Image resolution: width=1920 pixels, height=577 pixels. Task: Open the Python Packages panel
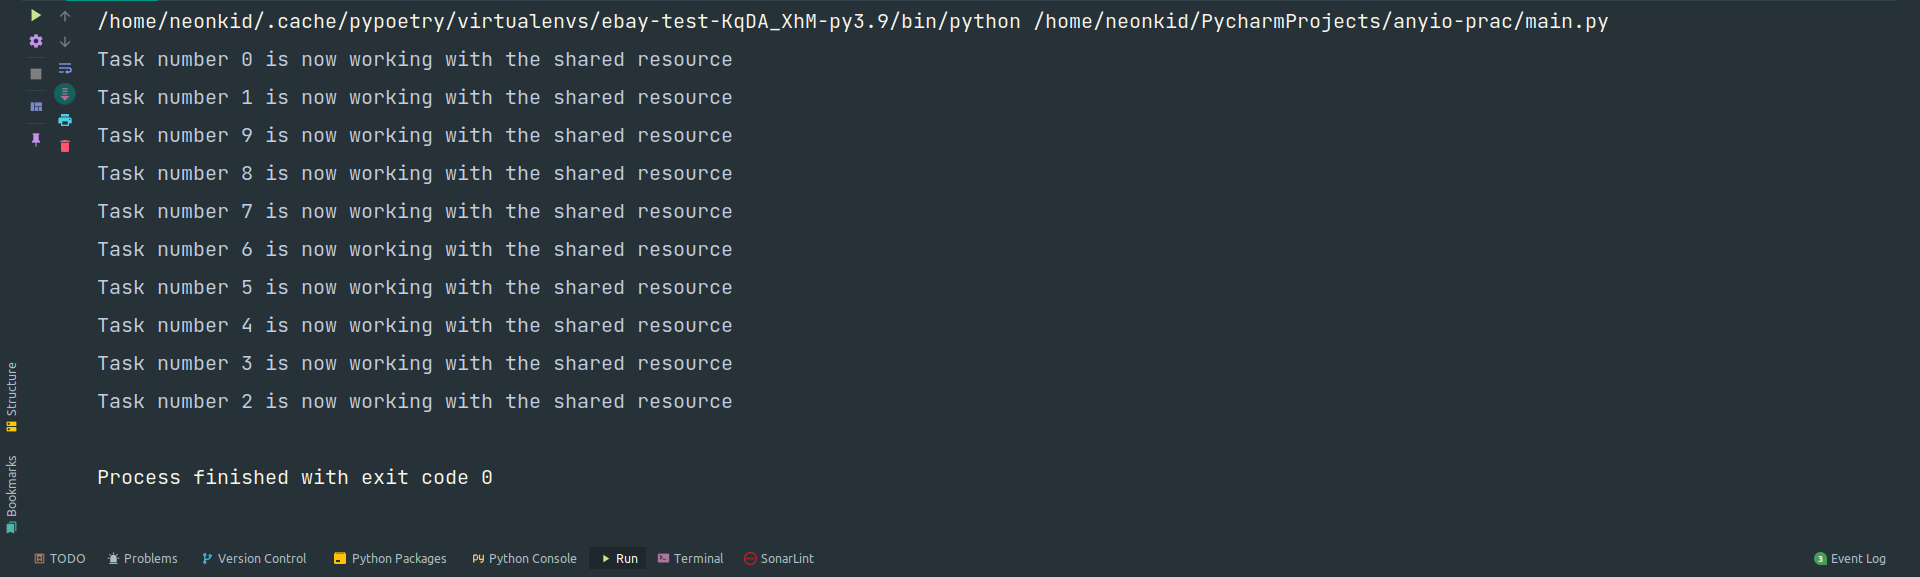point(390,559)
